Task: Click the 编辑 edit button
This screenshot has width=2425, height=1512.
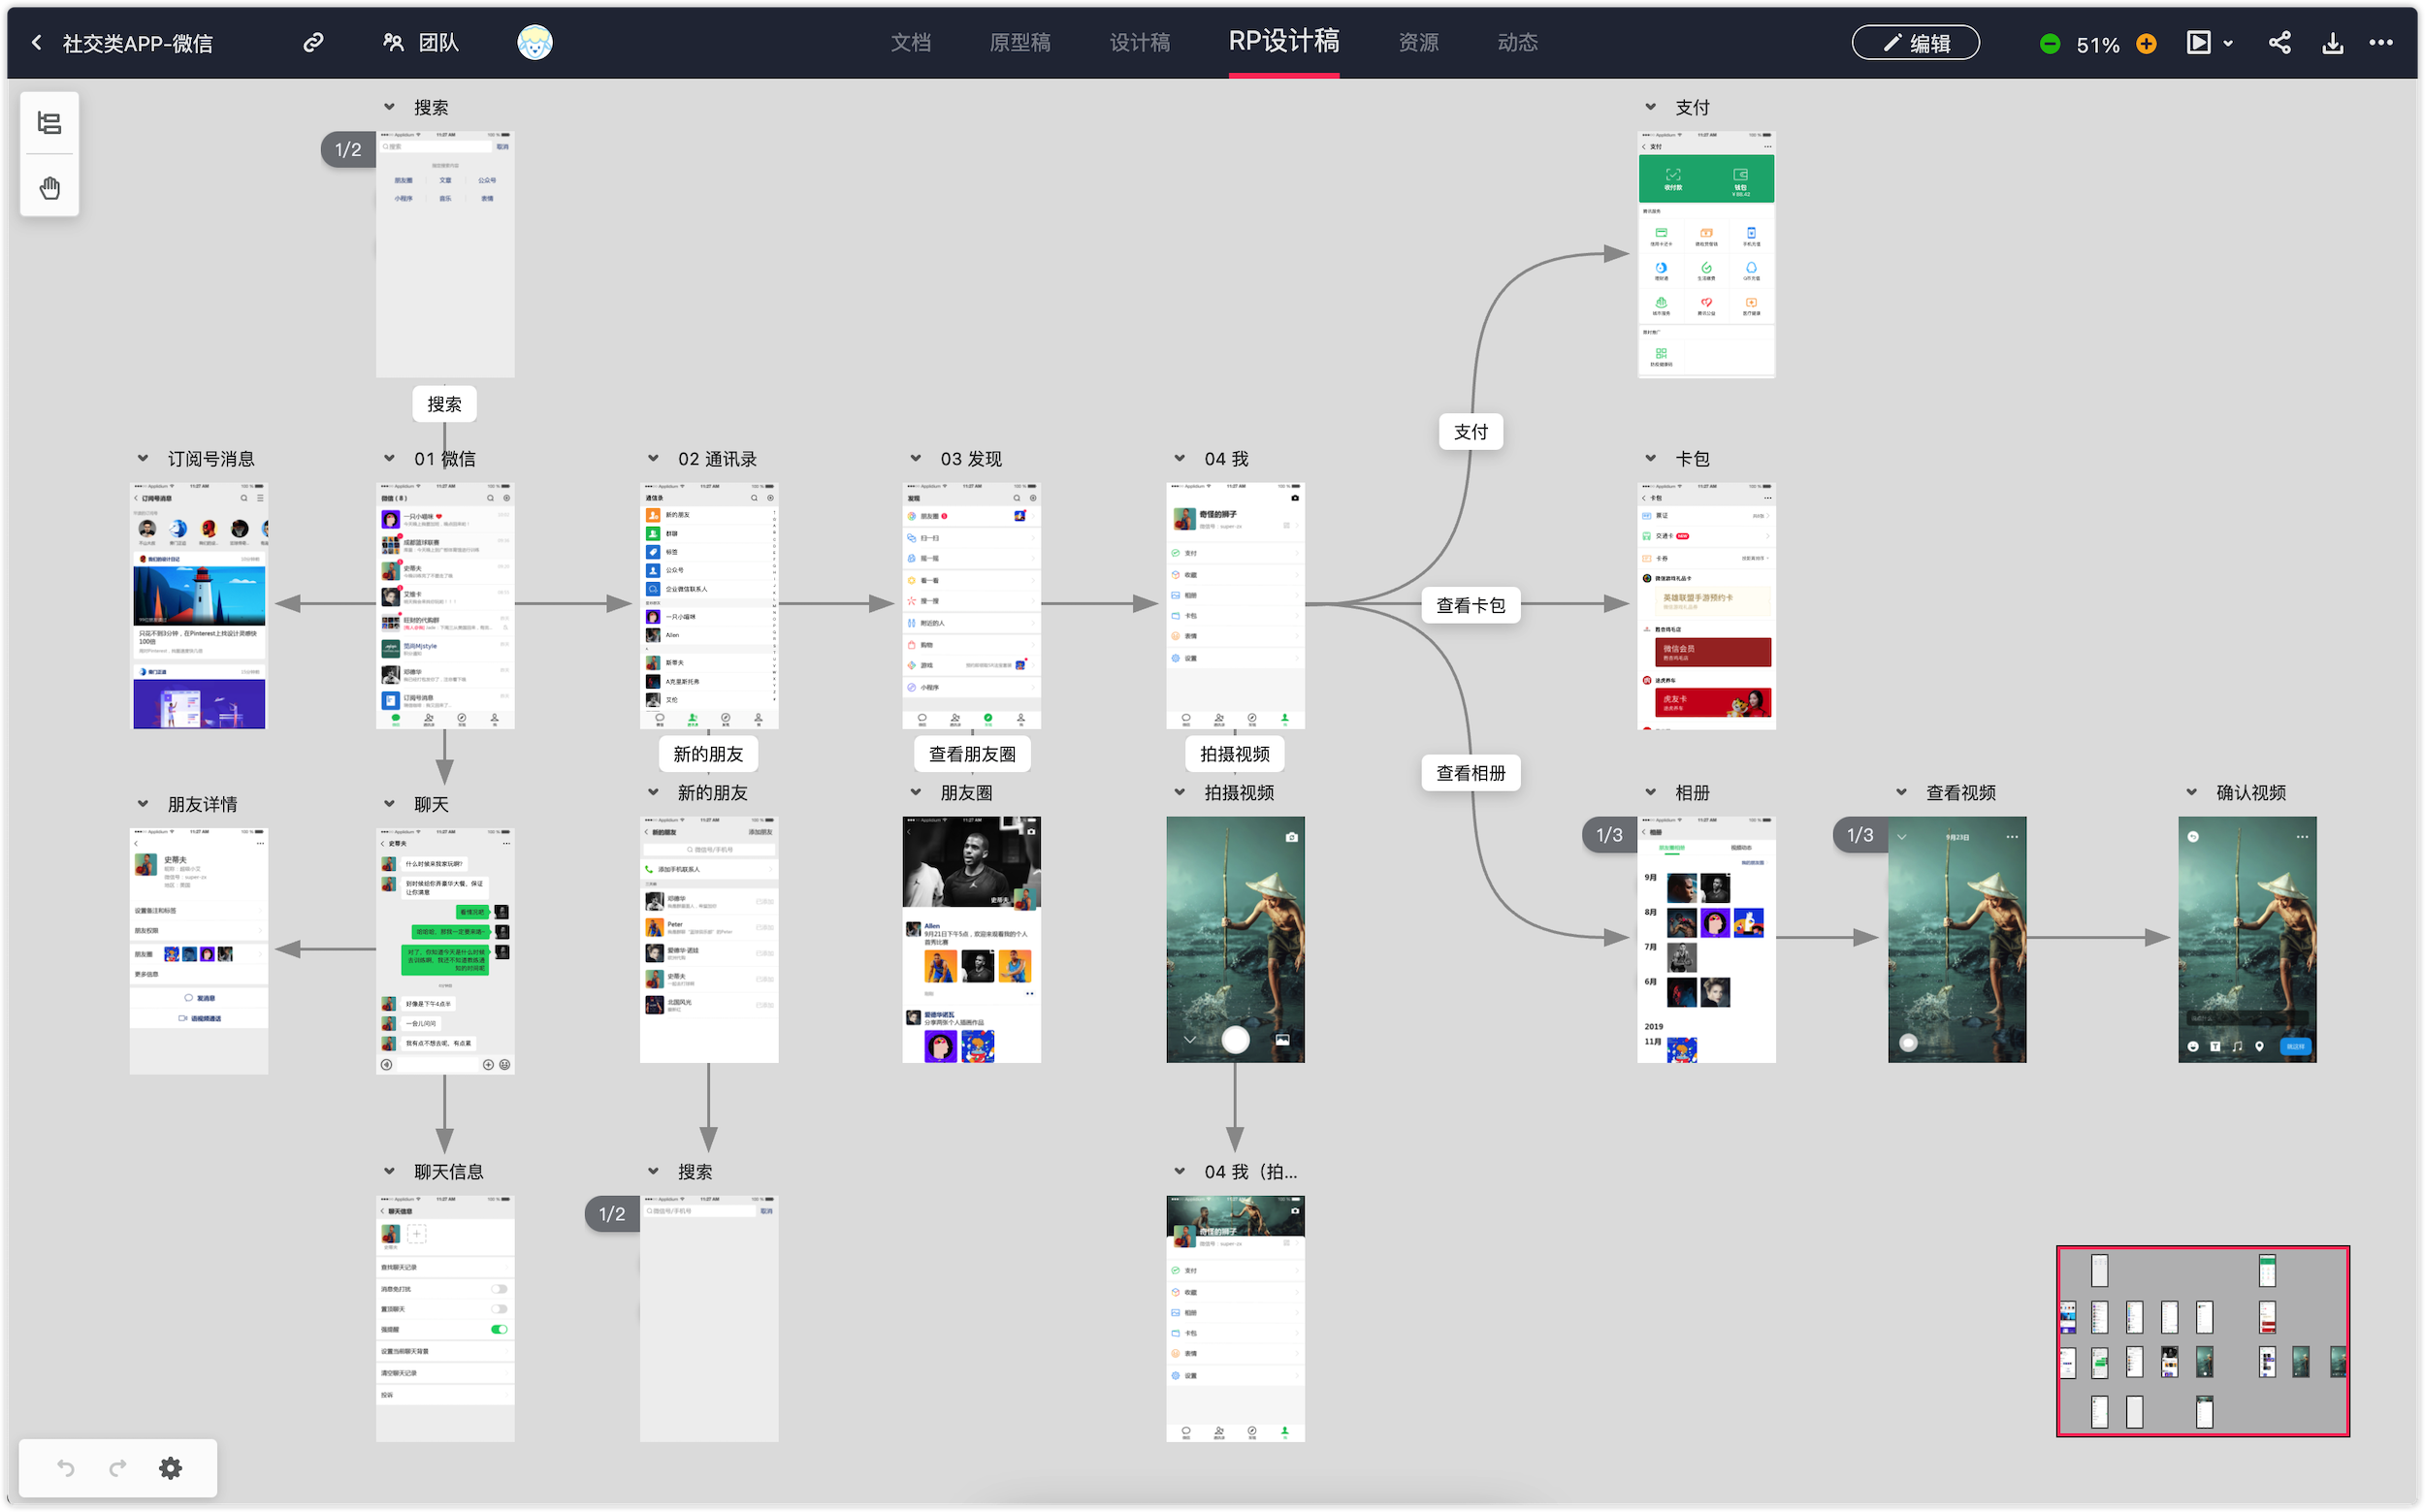Action: tap(1915, 43)
